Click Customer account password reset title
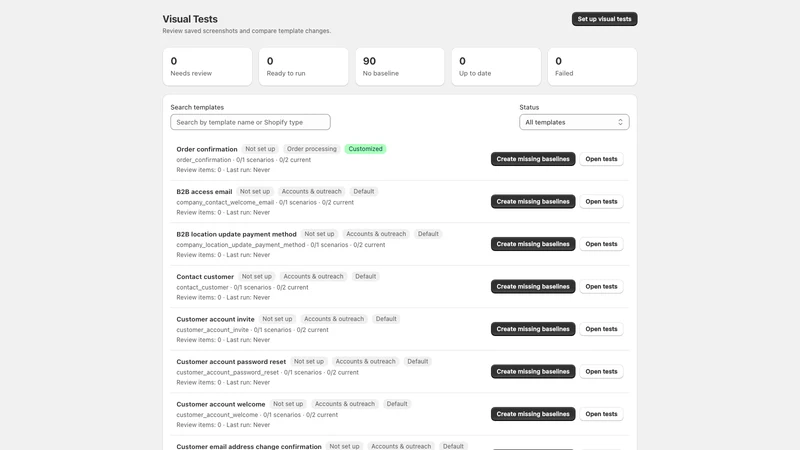 231,362
